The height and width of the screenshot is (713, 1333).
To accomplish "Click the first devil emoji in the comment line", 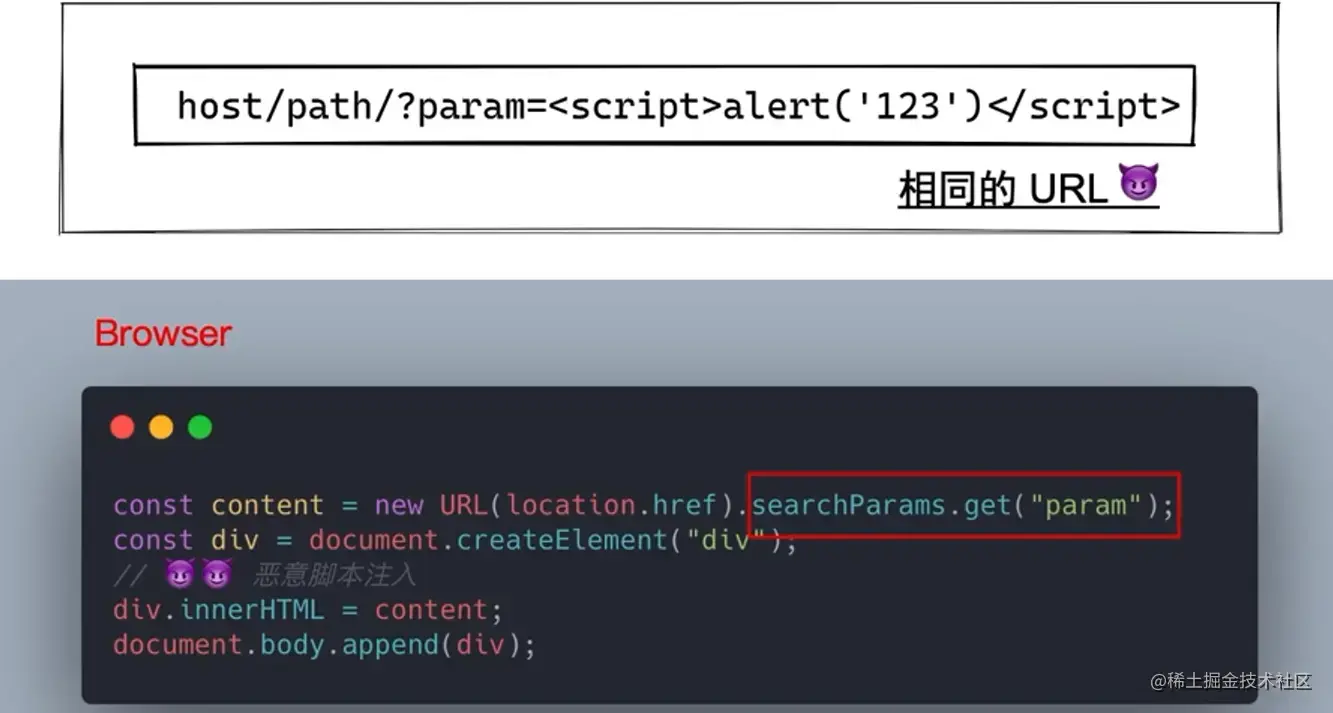I will 180,574.
